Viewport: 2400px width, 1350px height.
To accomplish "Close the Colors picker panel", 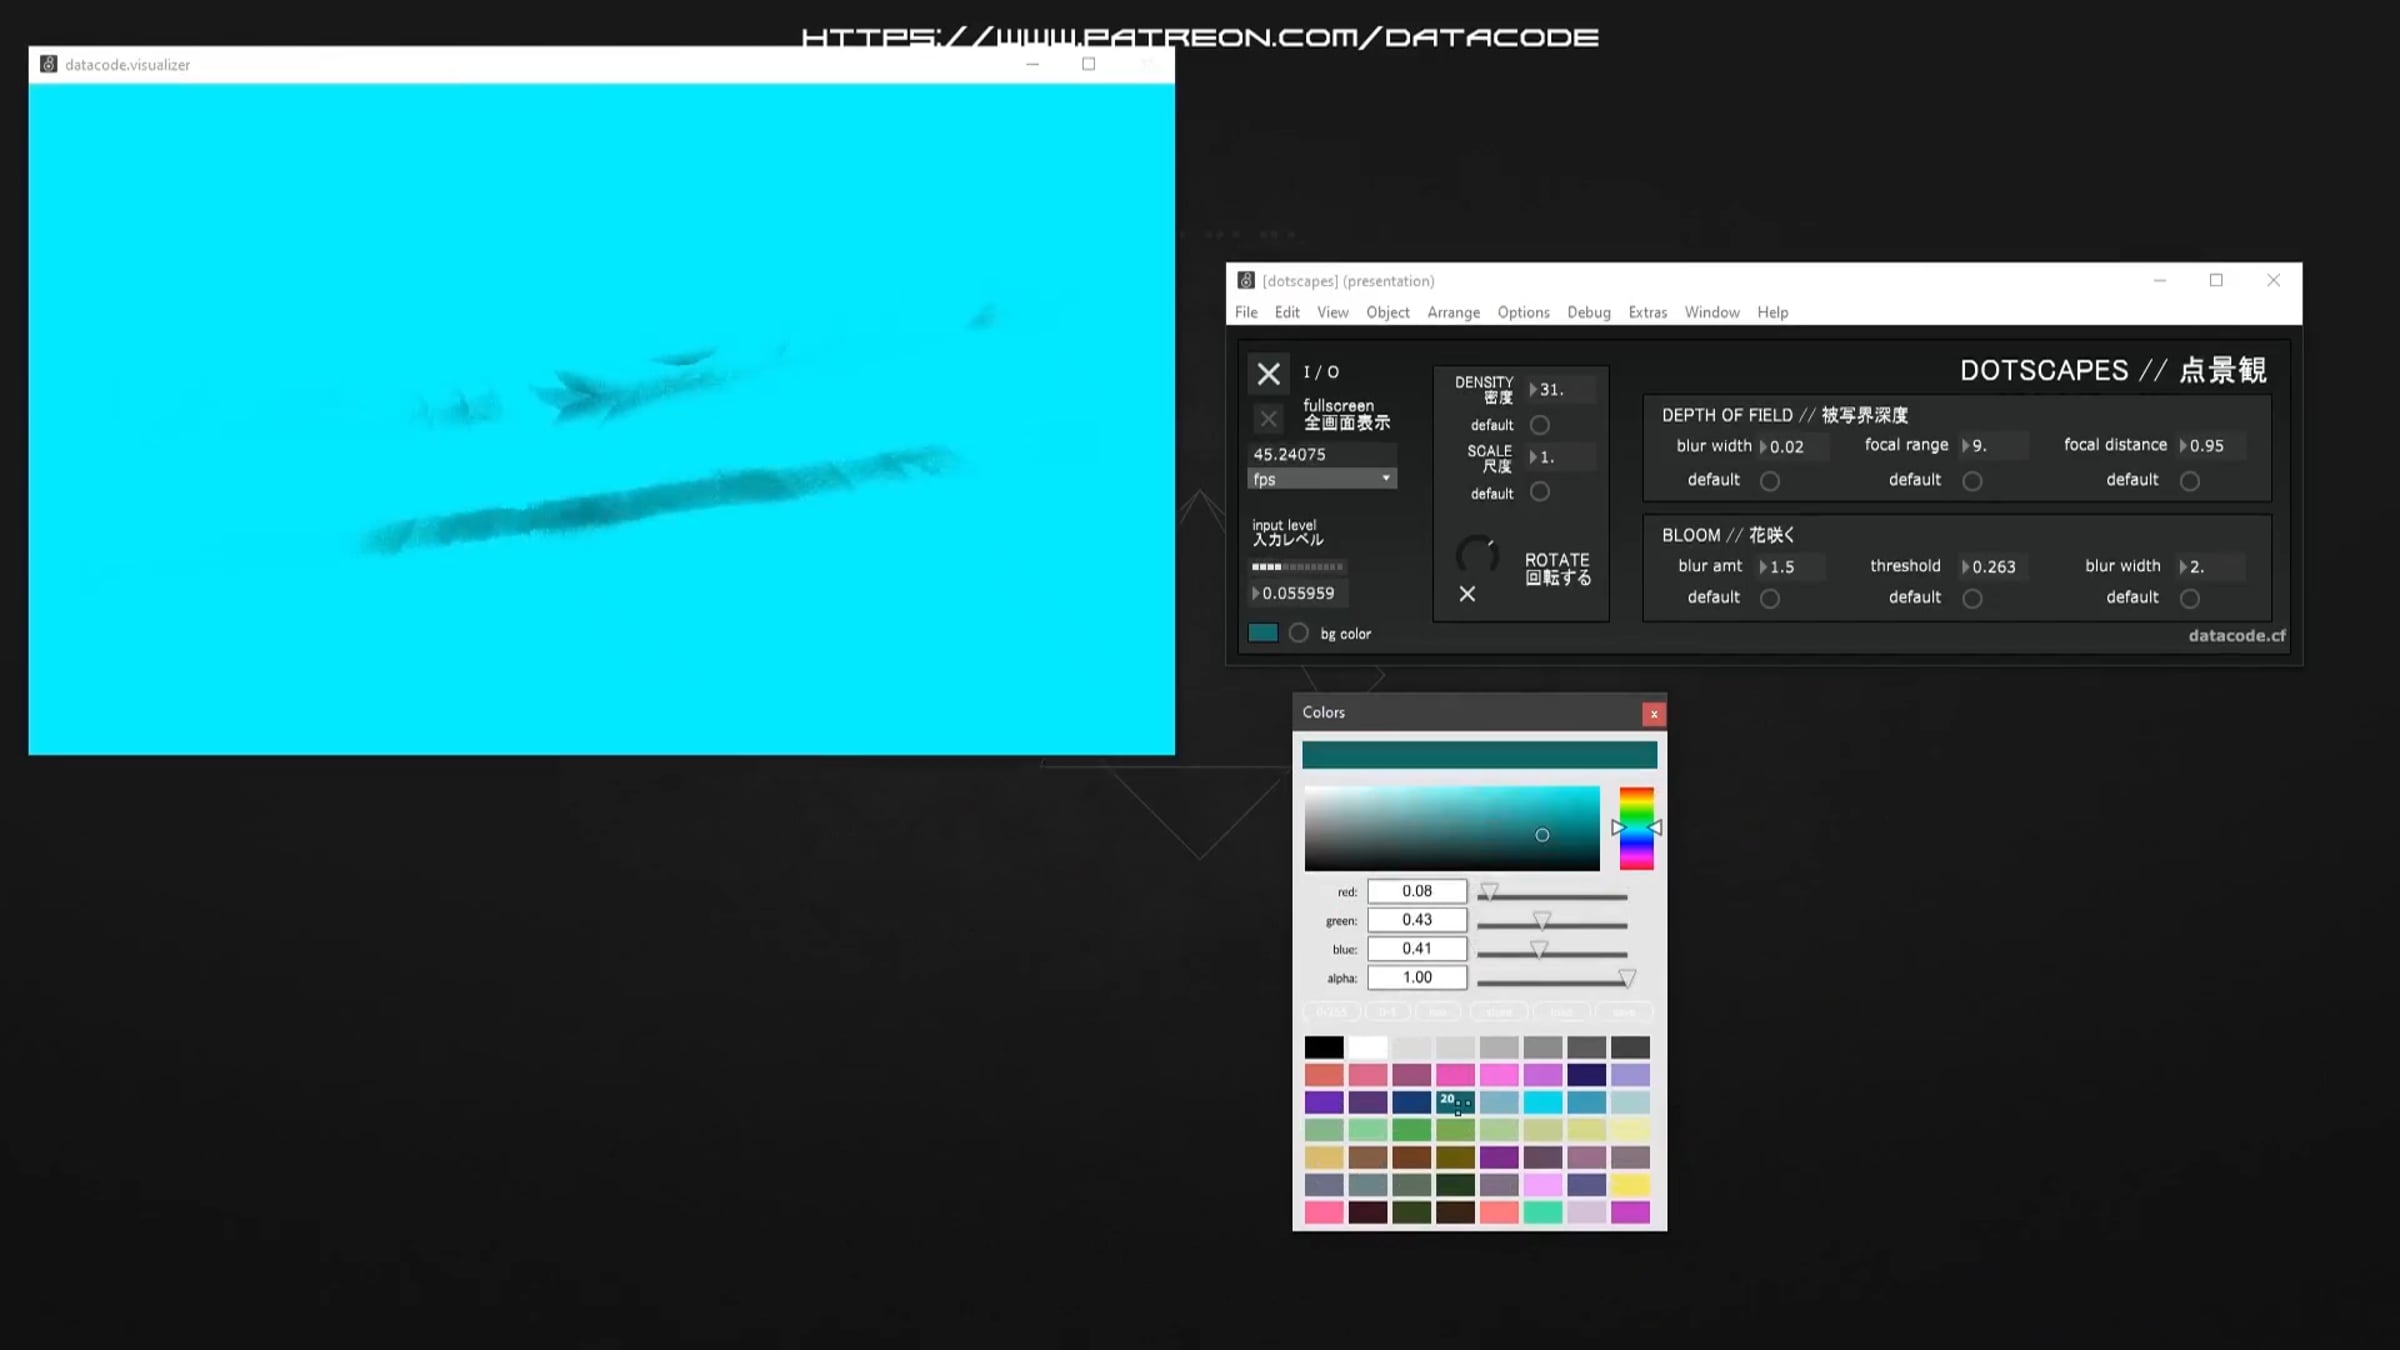I will pyautogui.click(x=1653, y=714).
